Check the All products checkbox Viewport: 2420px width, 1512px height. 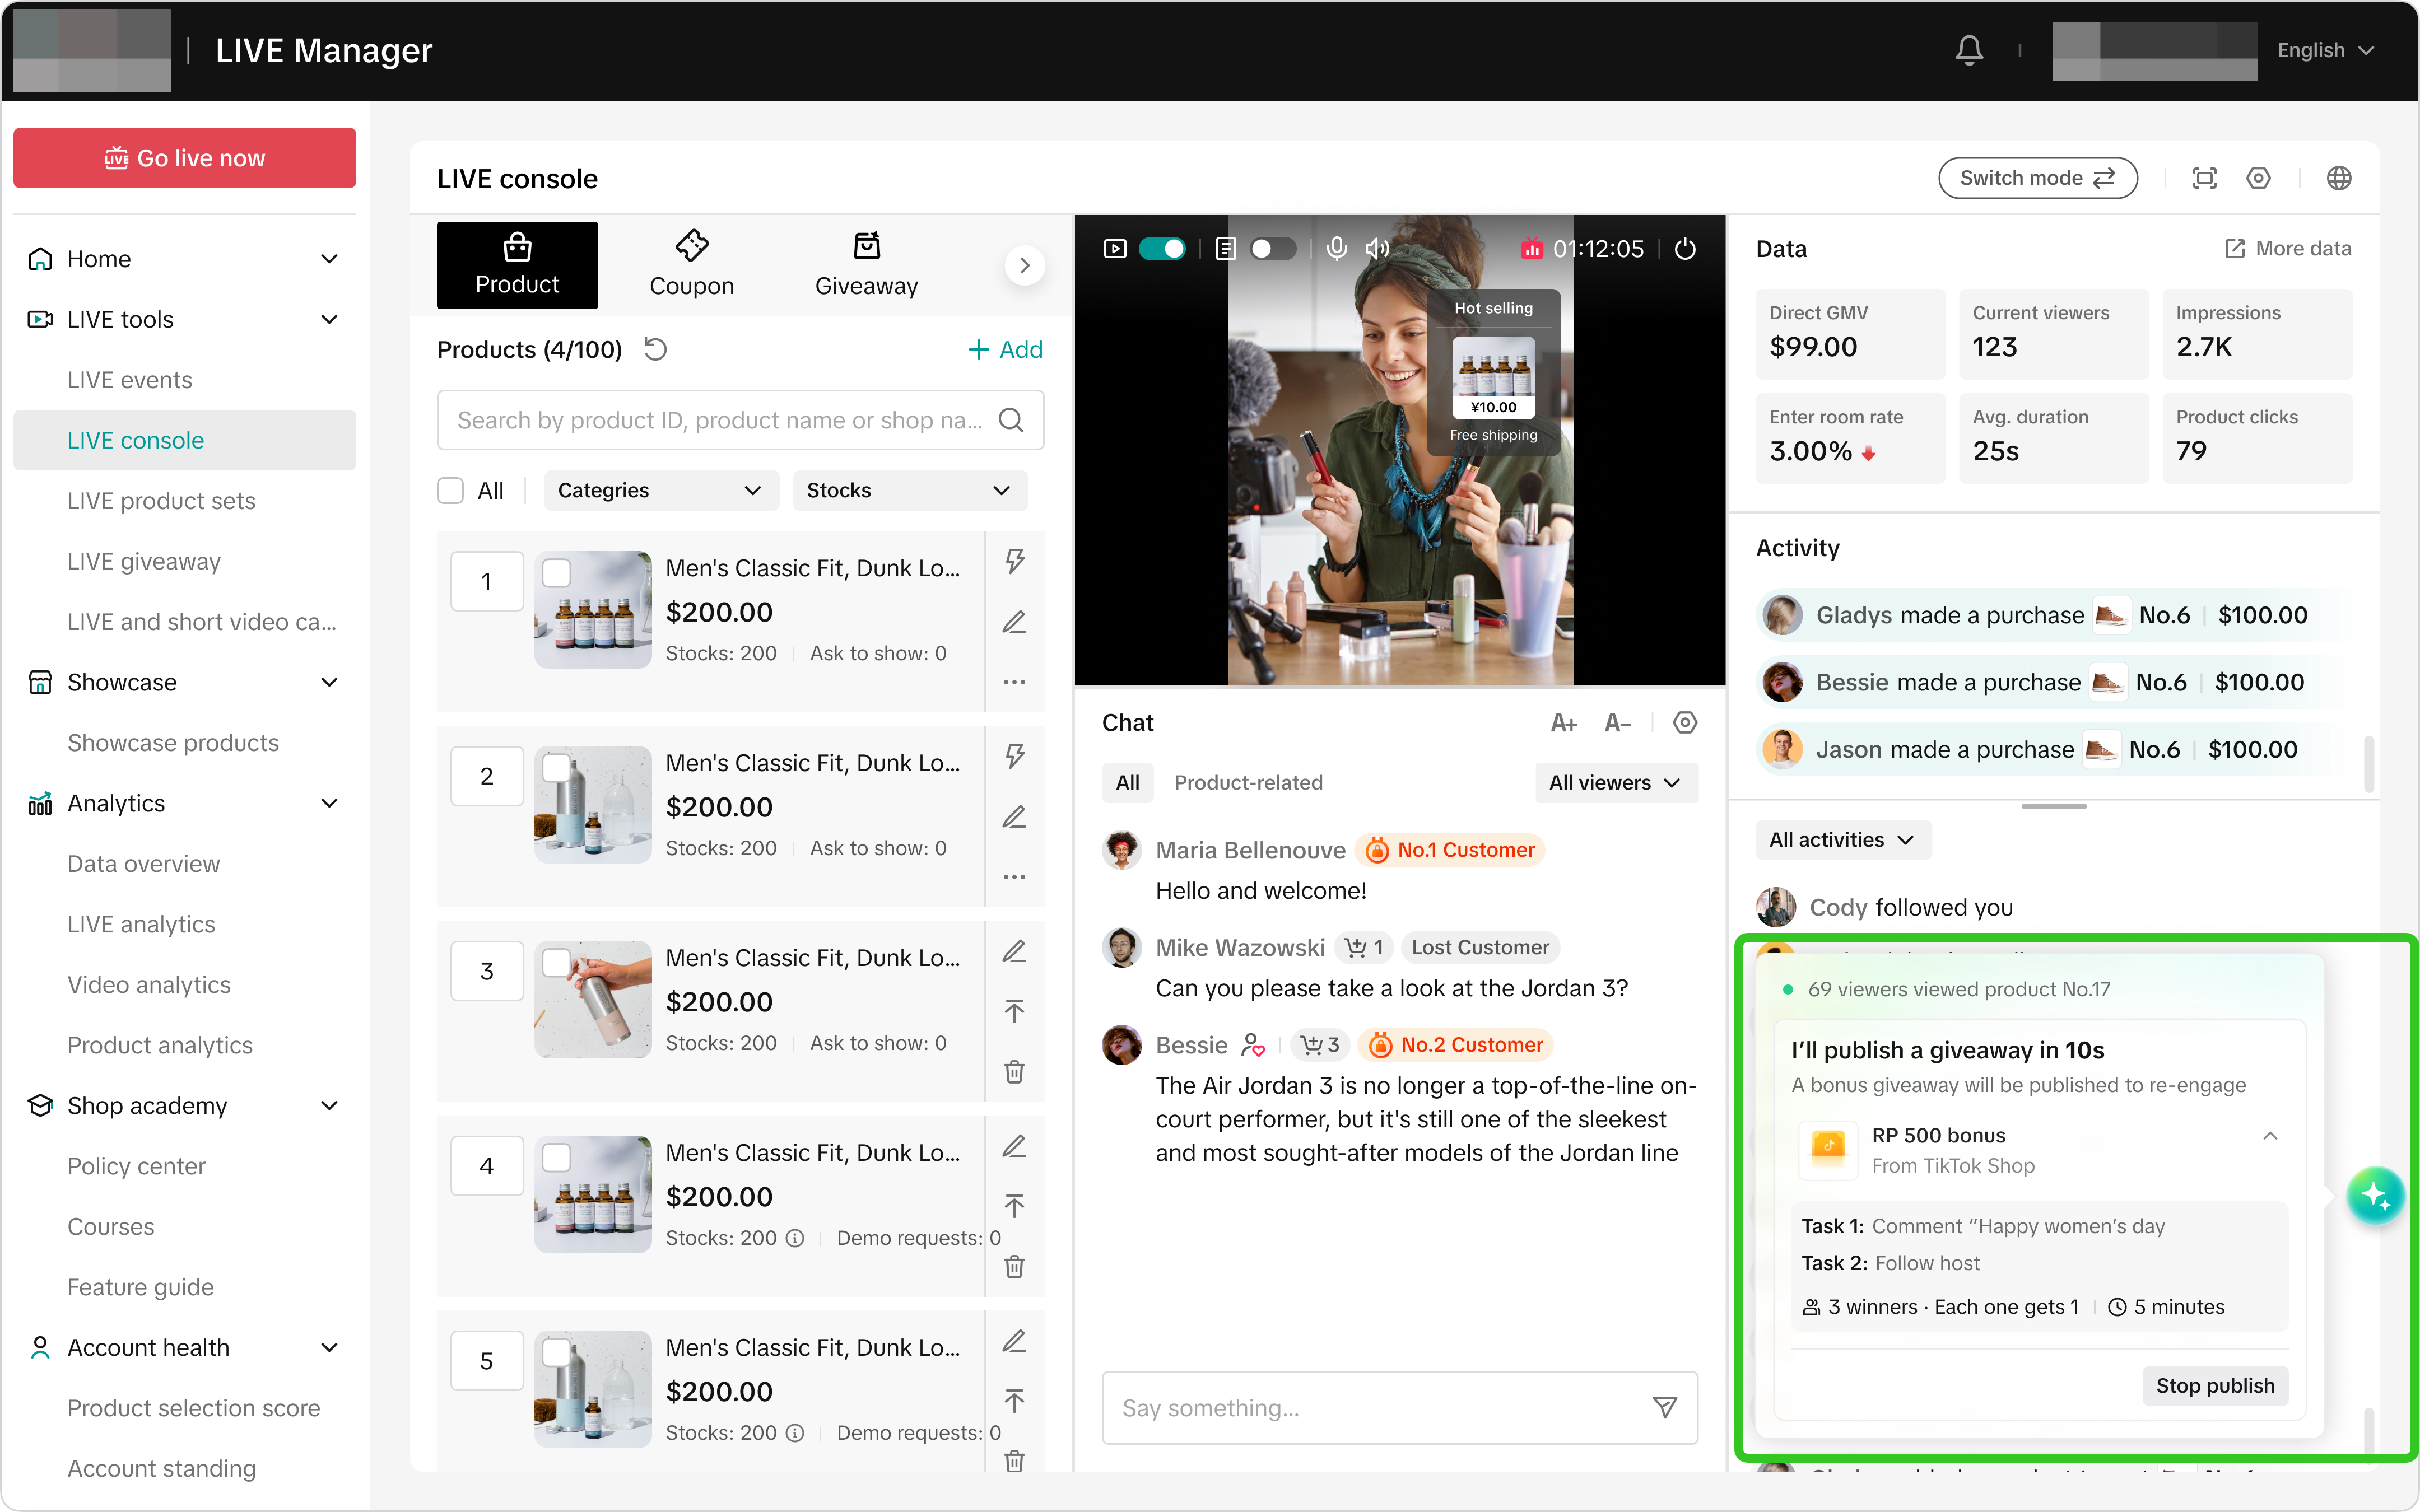pos(450,490)
